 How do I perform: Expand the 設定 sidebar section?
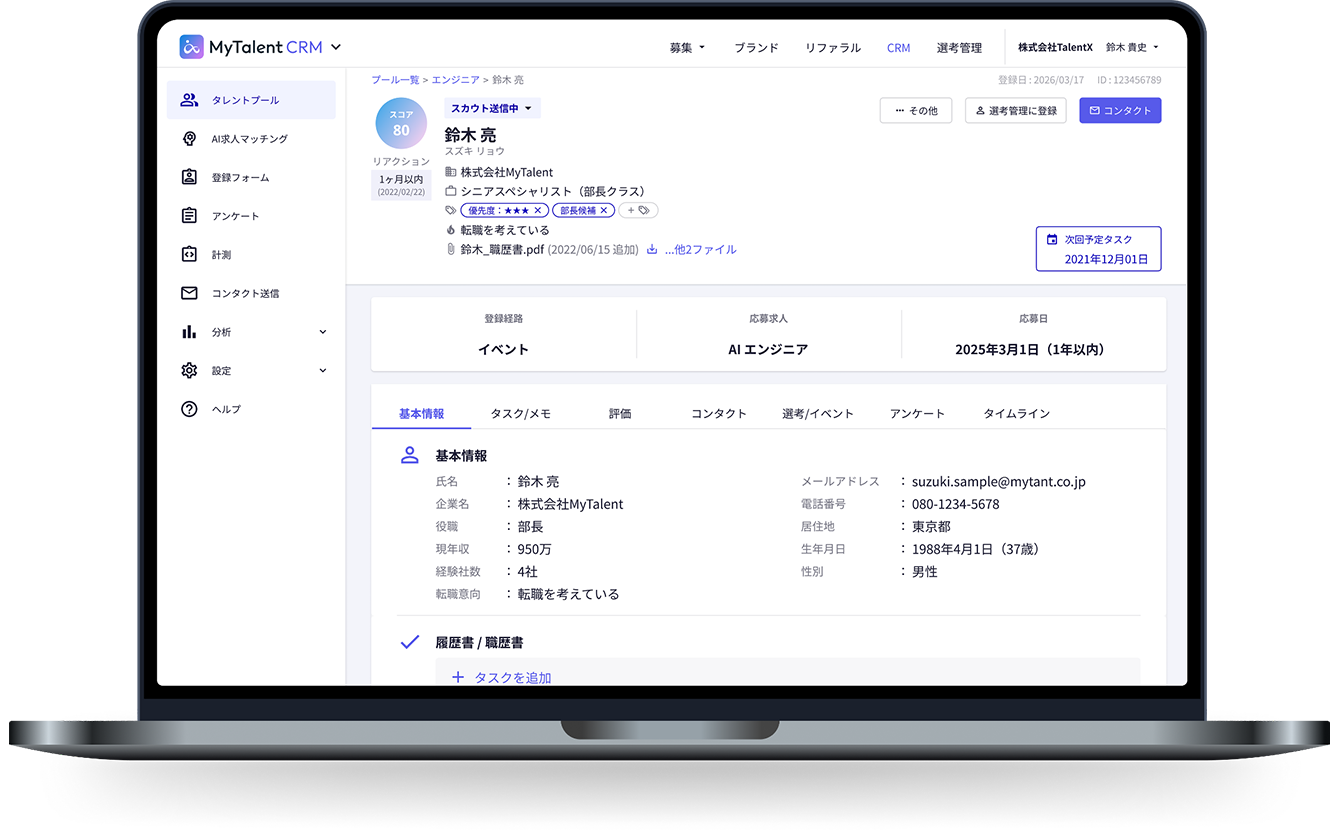322,371
